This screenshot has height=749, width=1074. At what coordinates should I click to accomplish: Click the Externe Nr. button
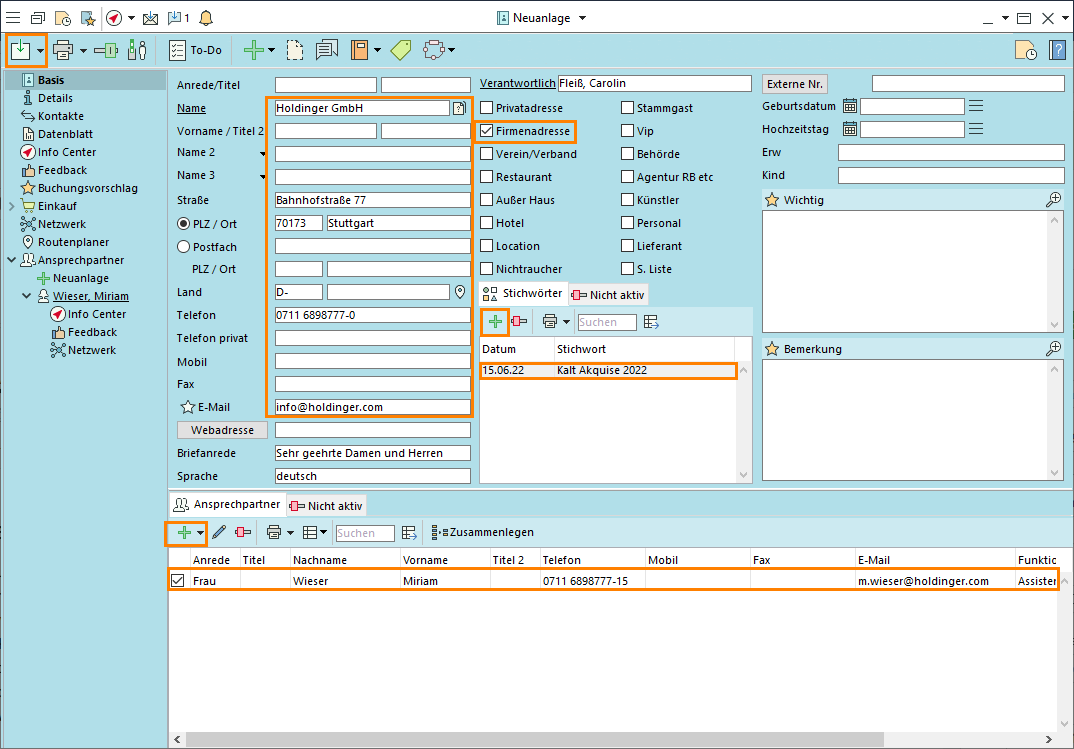(795, 84)
